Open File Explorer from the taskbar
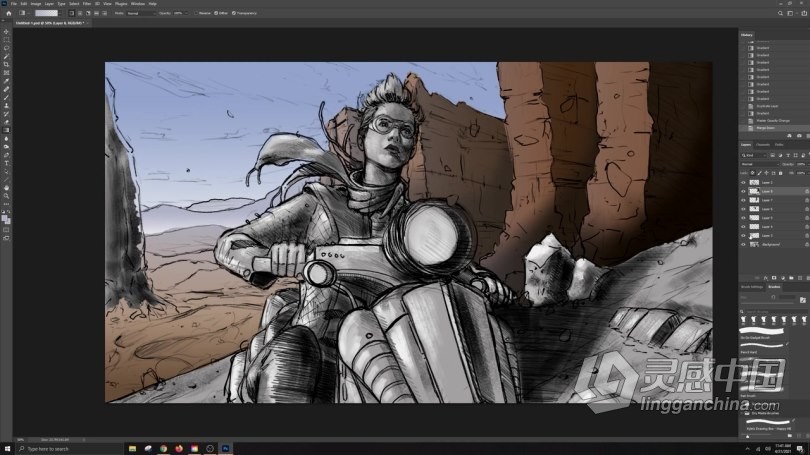This screenshot has width=810, height=455. 132,449
